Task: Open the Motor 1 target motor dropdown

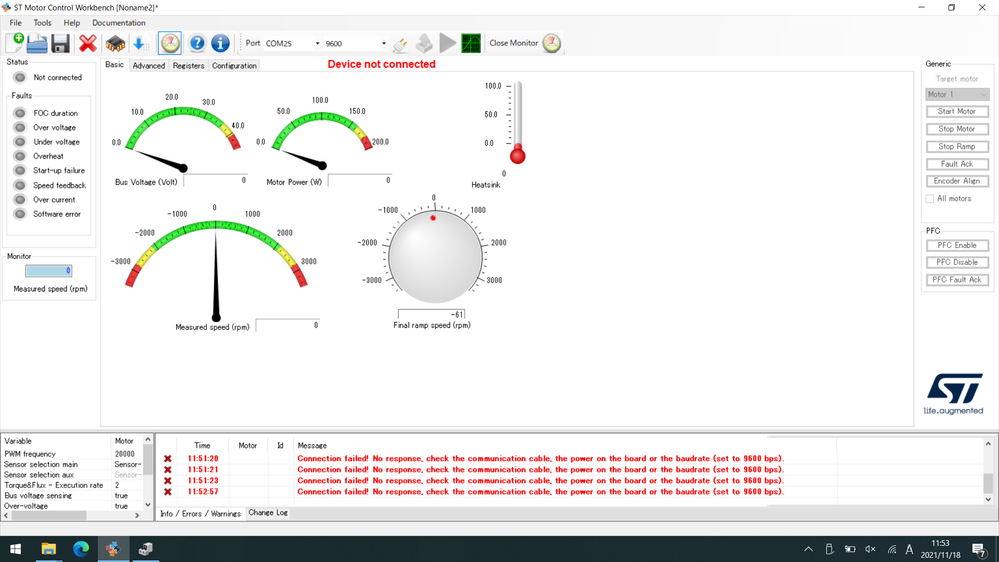Action: point(957,94)
